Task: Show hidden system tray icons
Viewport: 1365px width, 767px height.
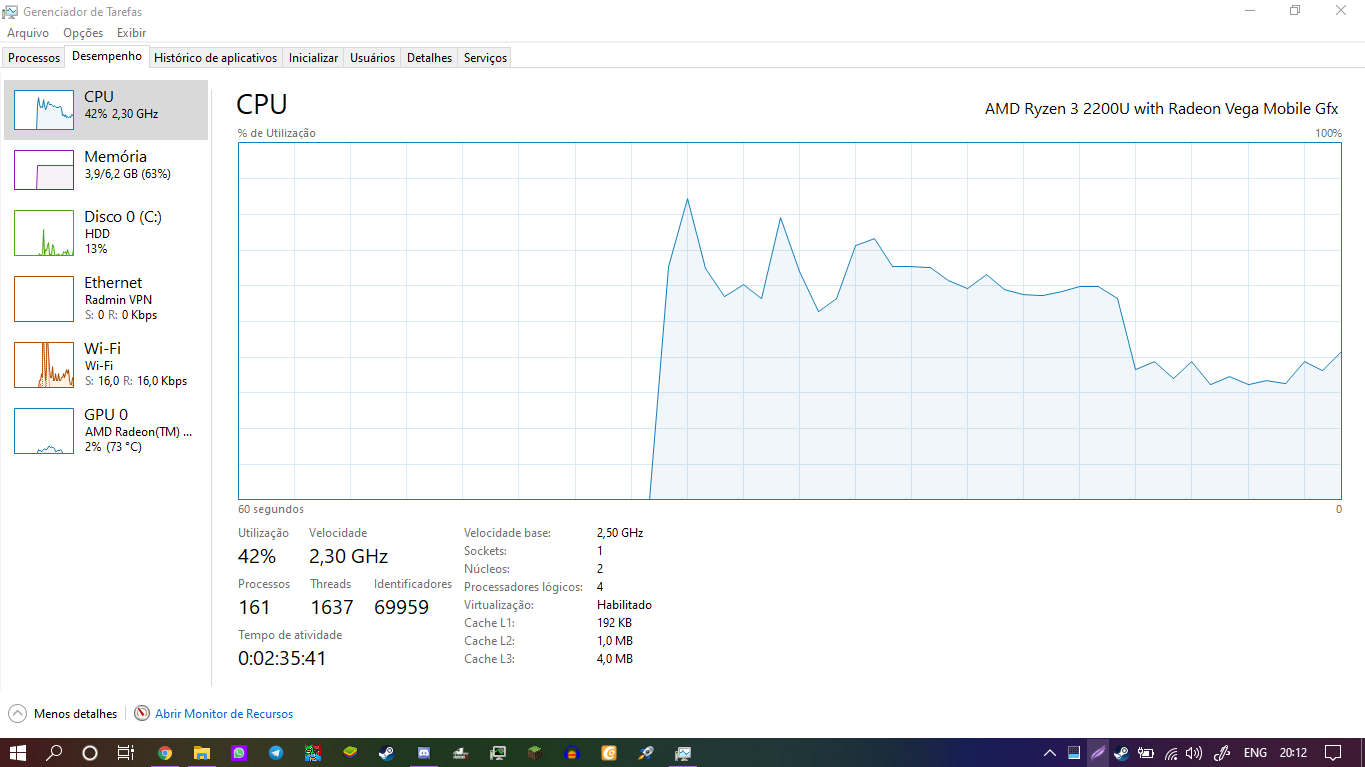Action: click(x=1049, y=752)
